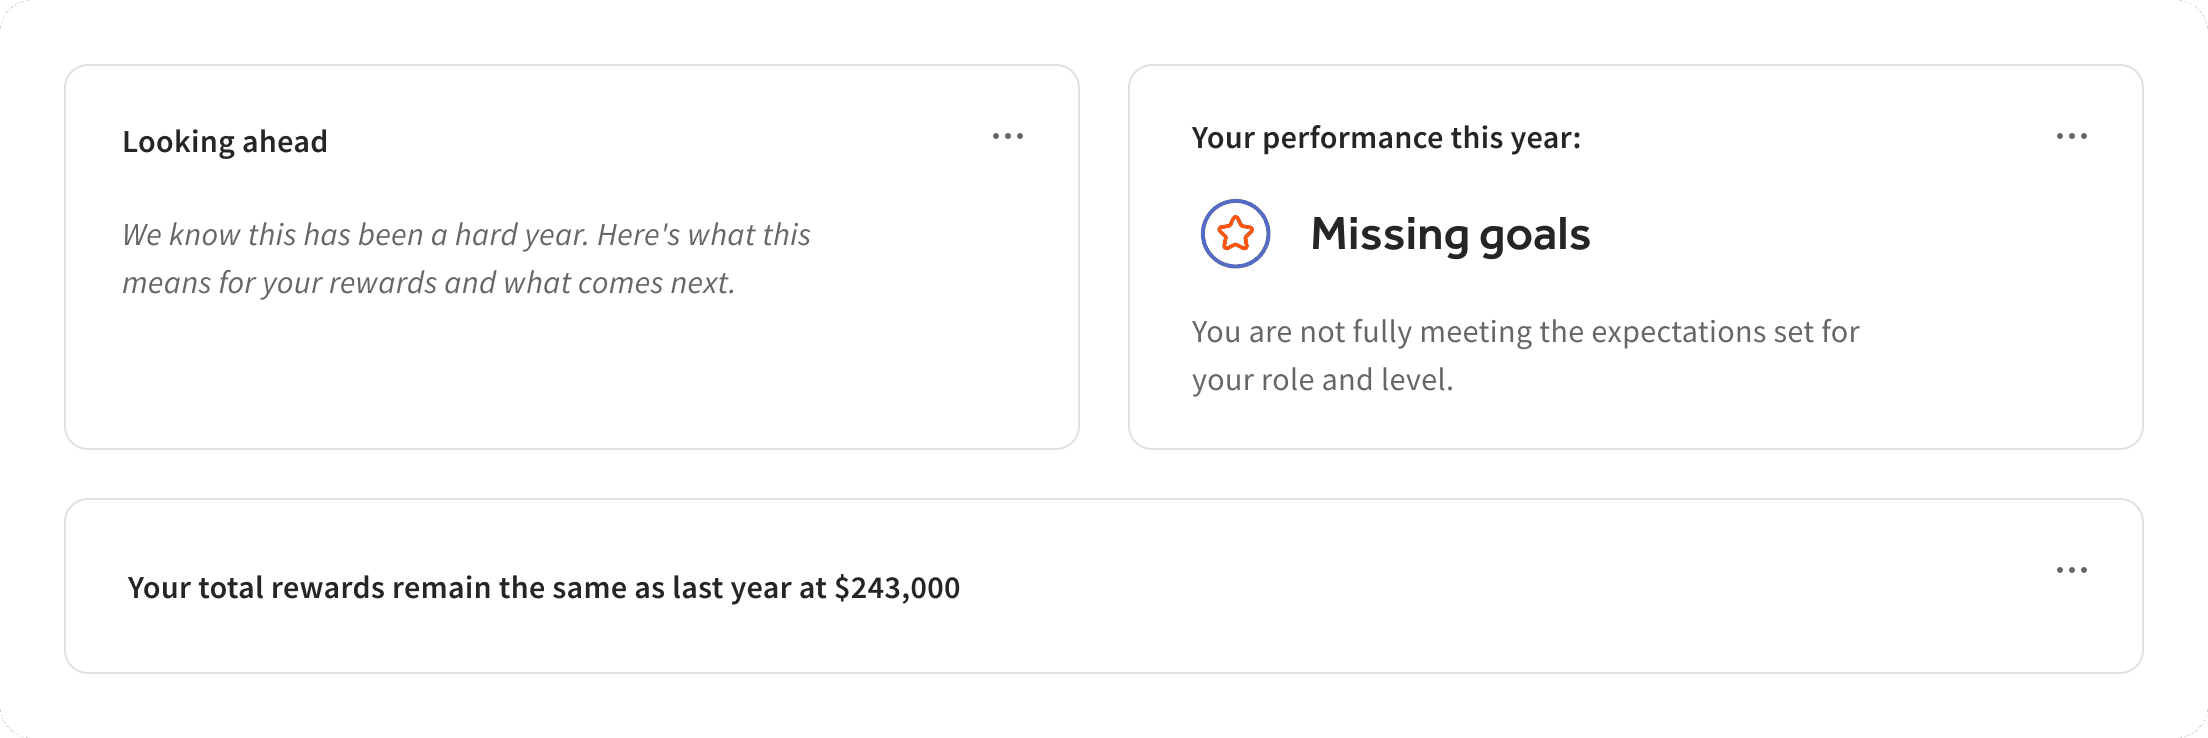Click the "Your performance this year:" heading
Screen dimensions: 2208x738
(1385, 138)
